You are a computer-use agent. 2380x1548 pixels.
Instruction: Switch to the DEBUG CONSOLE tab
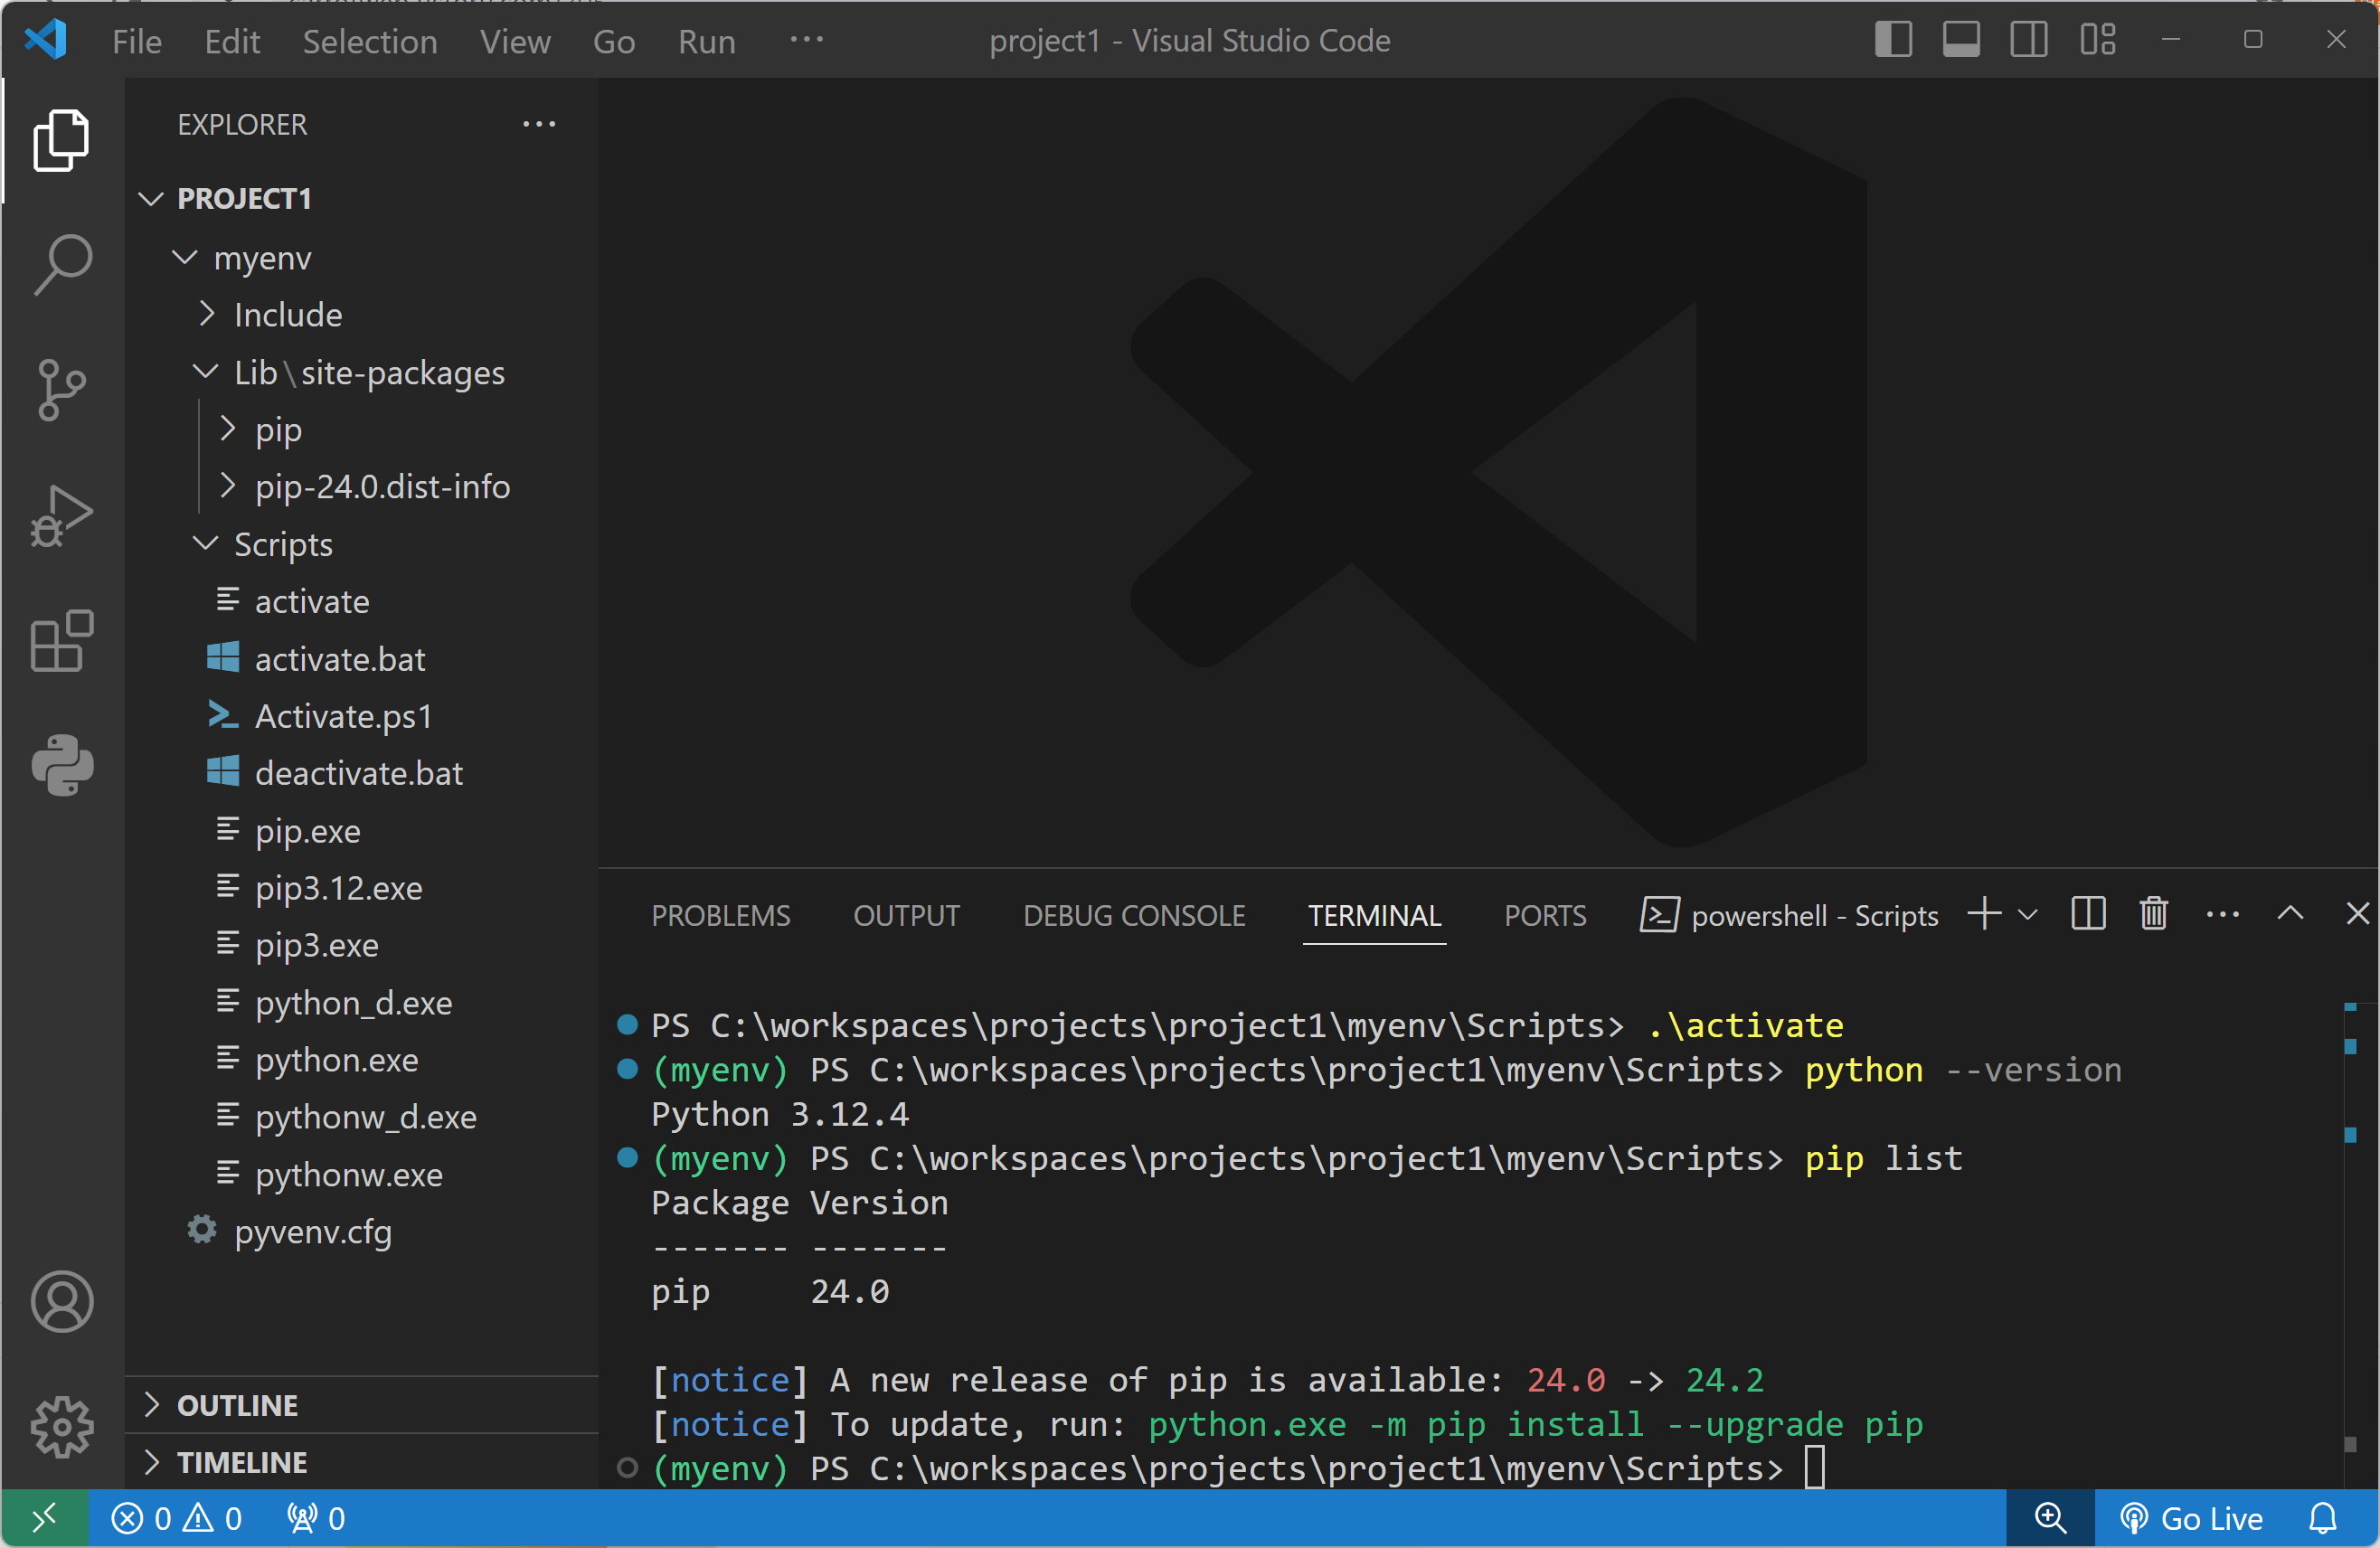click(x=1134, y=916)
